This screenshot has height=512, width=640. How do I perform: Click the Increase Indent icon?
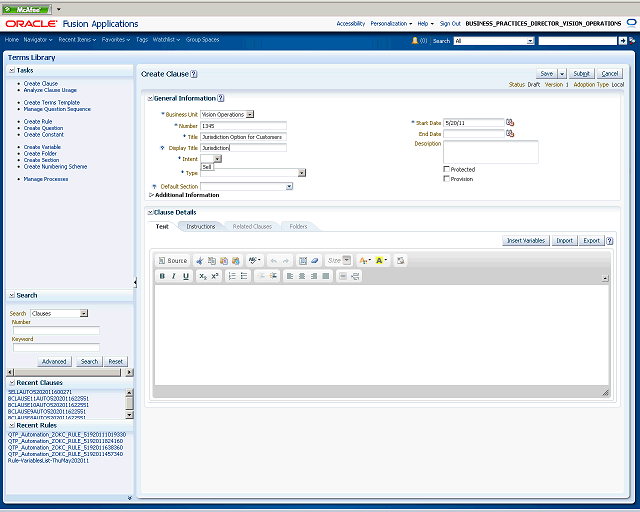(273, 276)
